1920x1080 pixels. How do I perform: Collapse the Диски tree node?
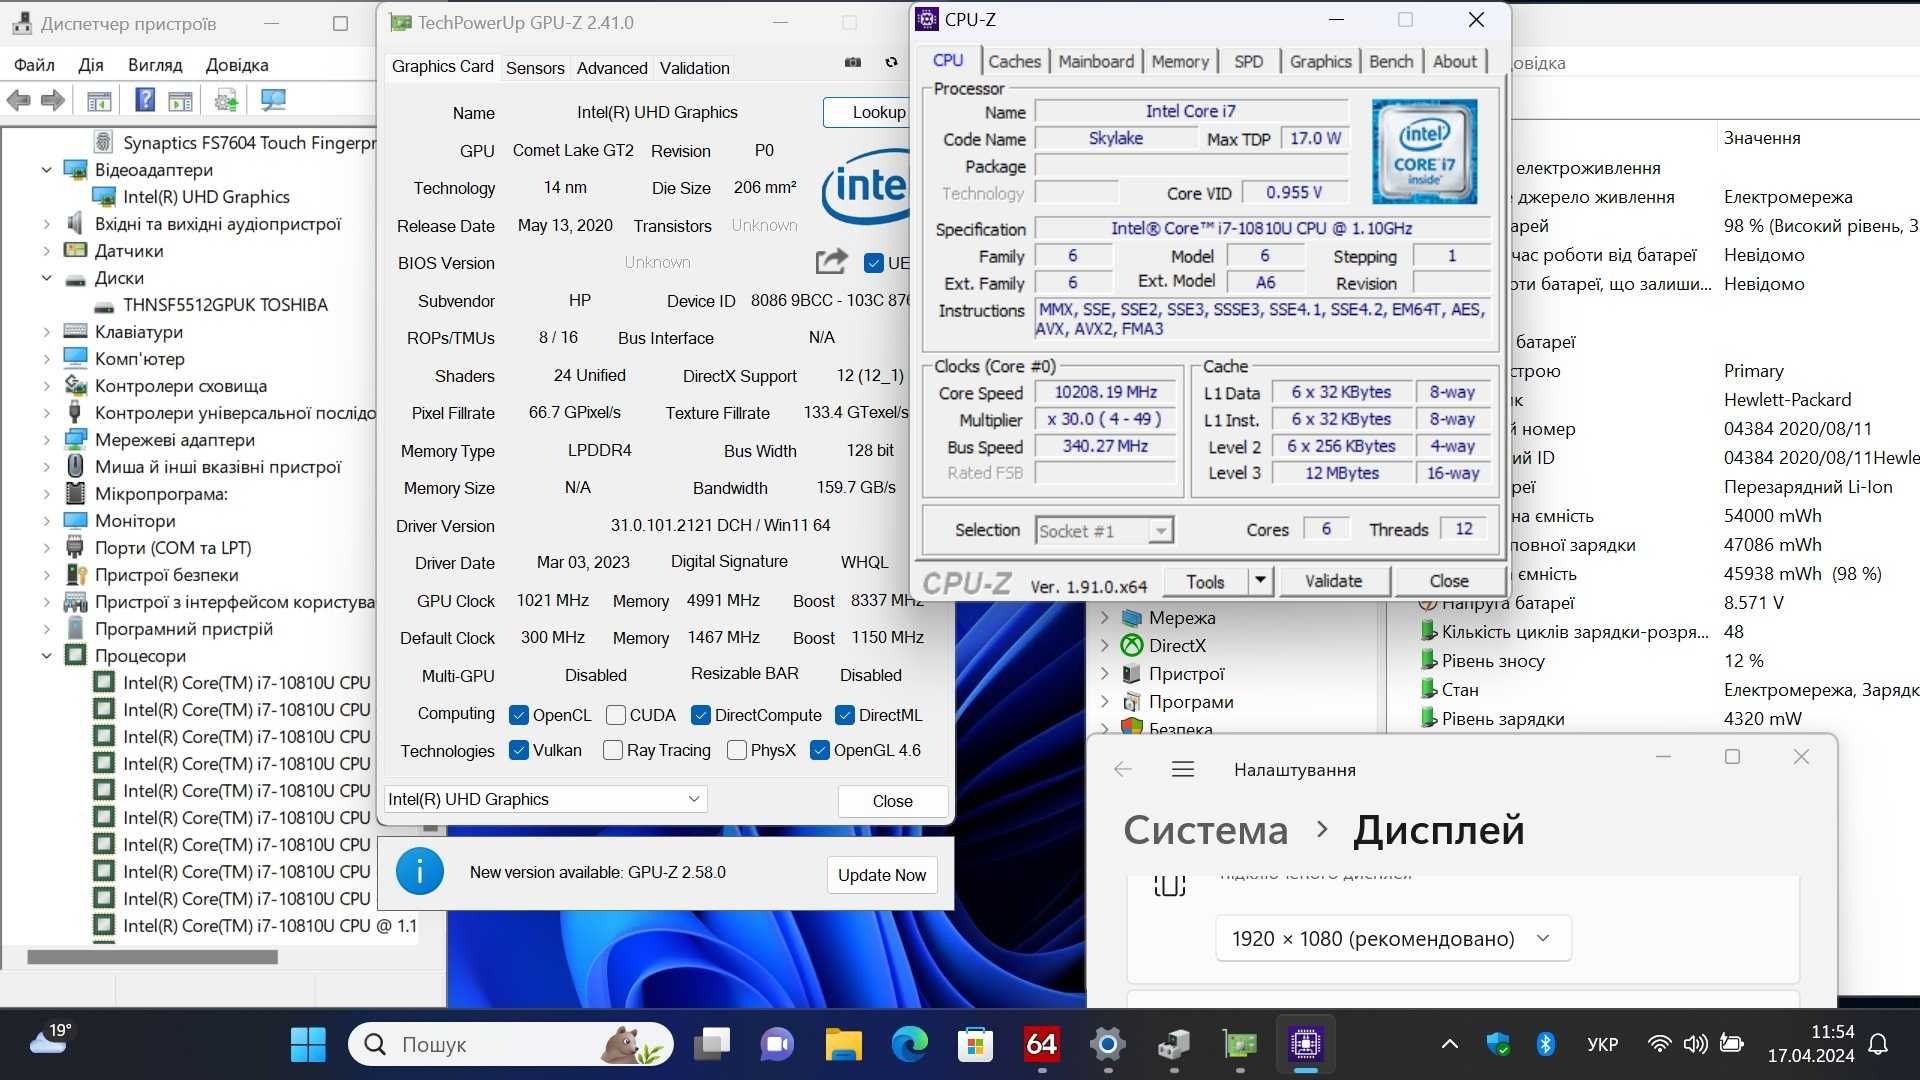pos(46,278)
